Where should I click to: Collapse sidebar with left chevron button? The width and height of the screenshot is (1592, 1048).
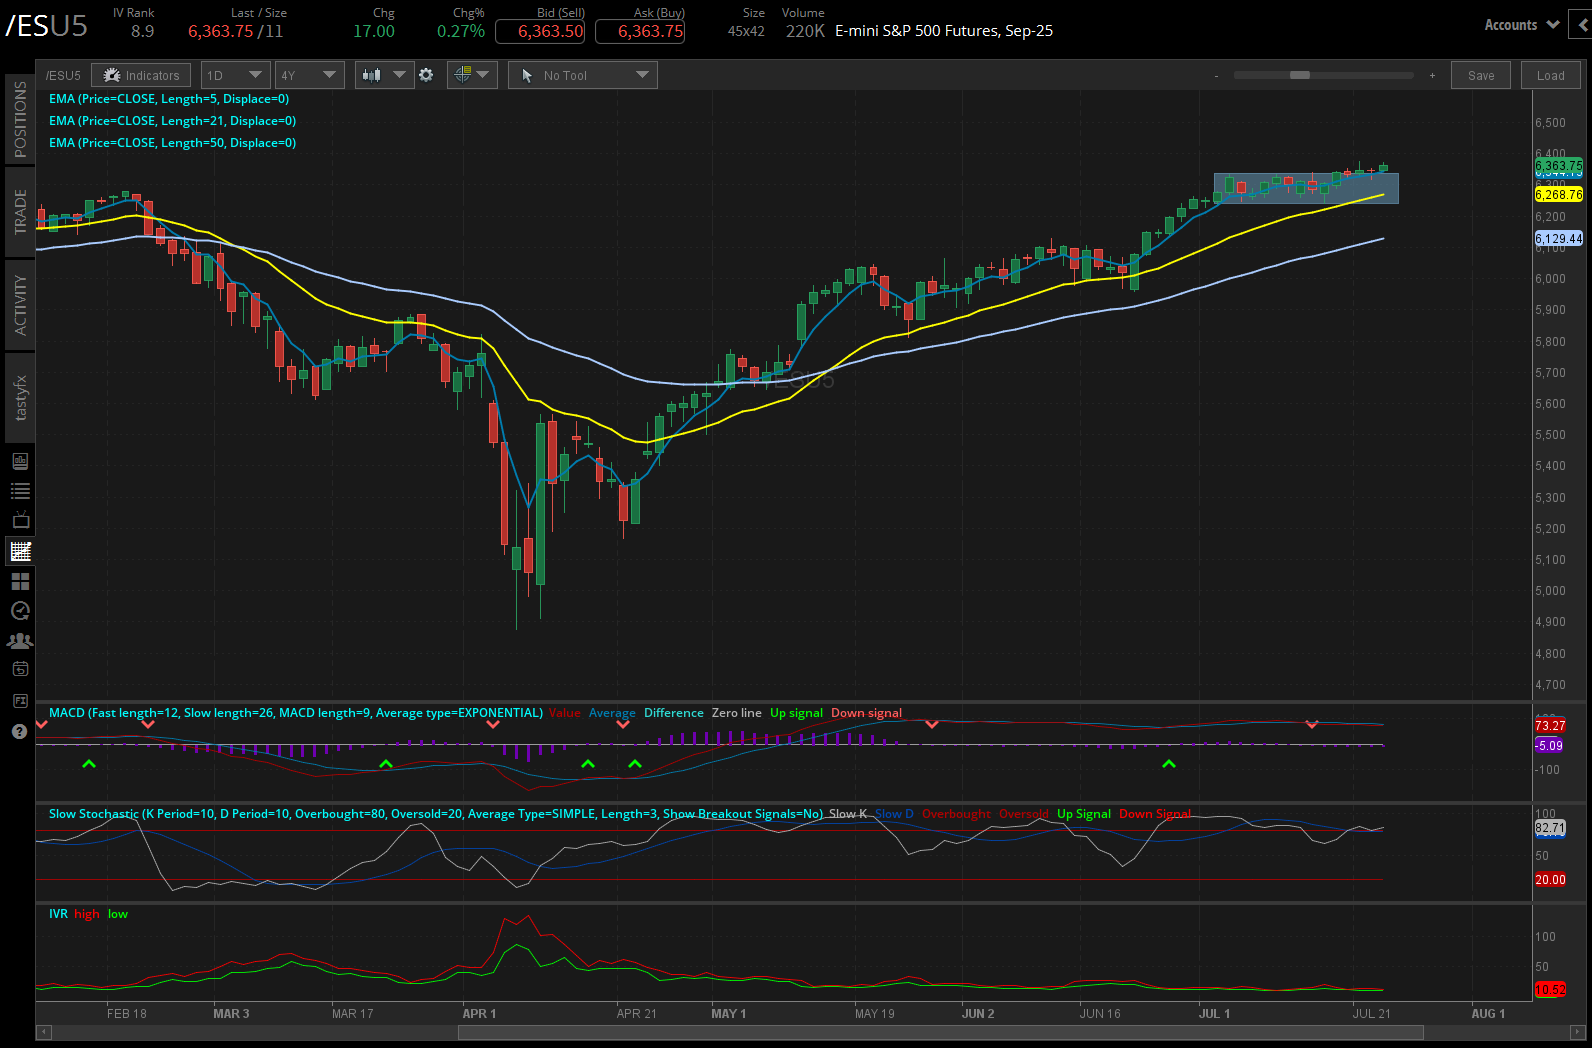(x=1582, y=25)
